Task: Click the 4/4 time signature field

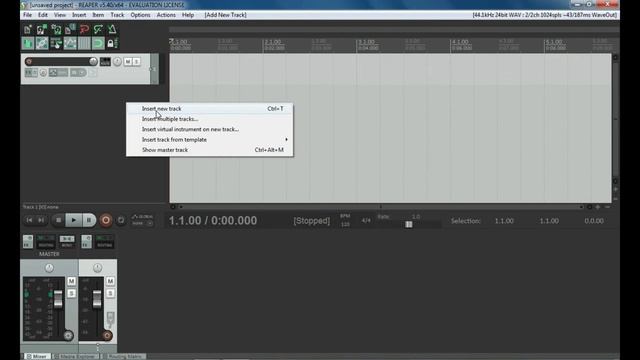Action: [x=366, y=220]
